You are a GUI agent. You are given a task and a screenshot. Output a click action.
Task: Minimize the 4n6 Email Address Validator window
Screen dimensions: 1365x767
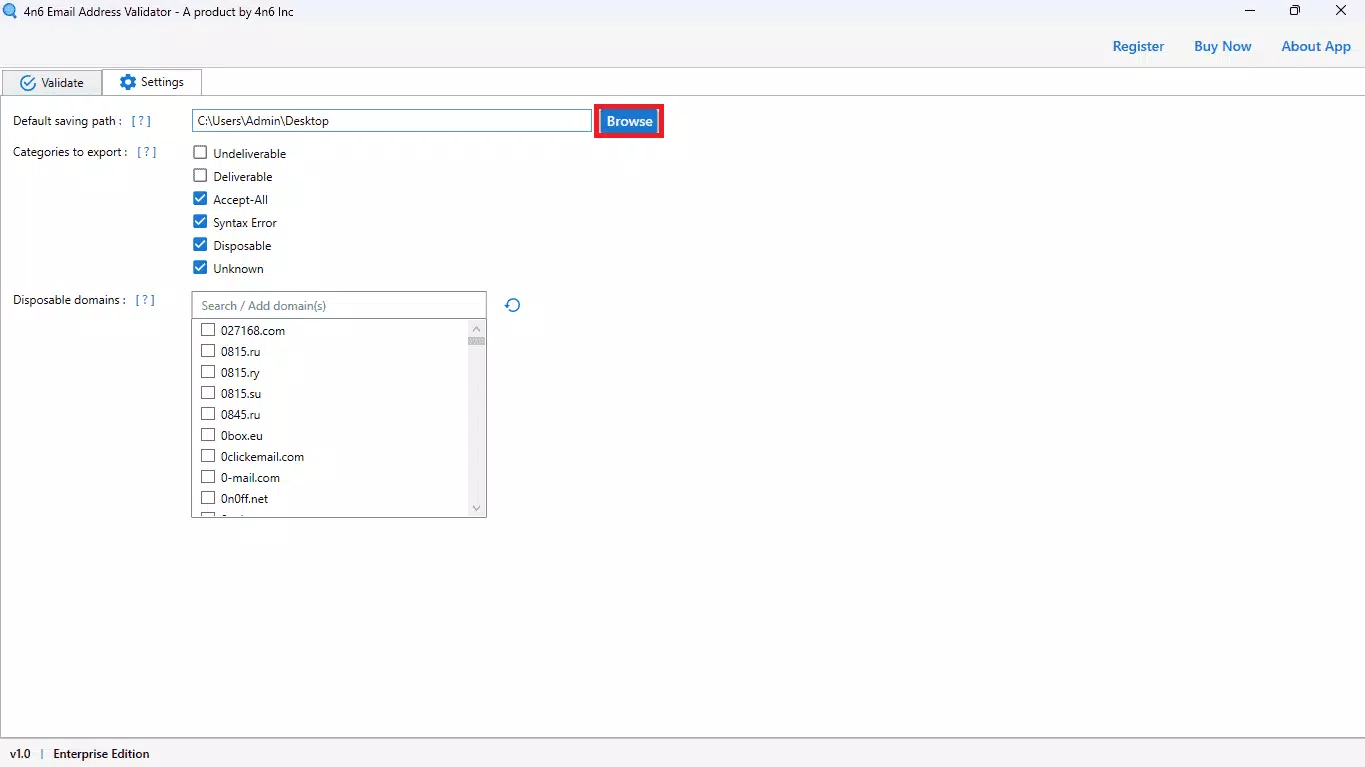(x=1250, y=11)
